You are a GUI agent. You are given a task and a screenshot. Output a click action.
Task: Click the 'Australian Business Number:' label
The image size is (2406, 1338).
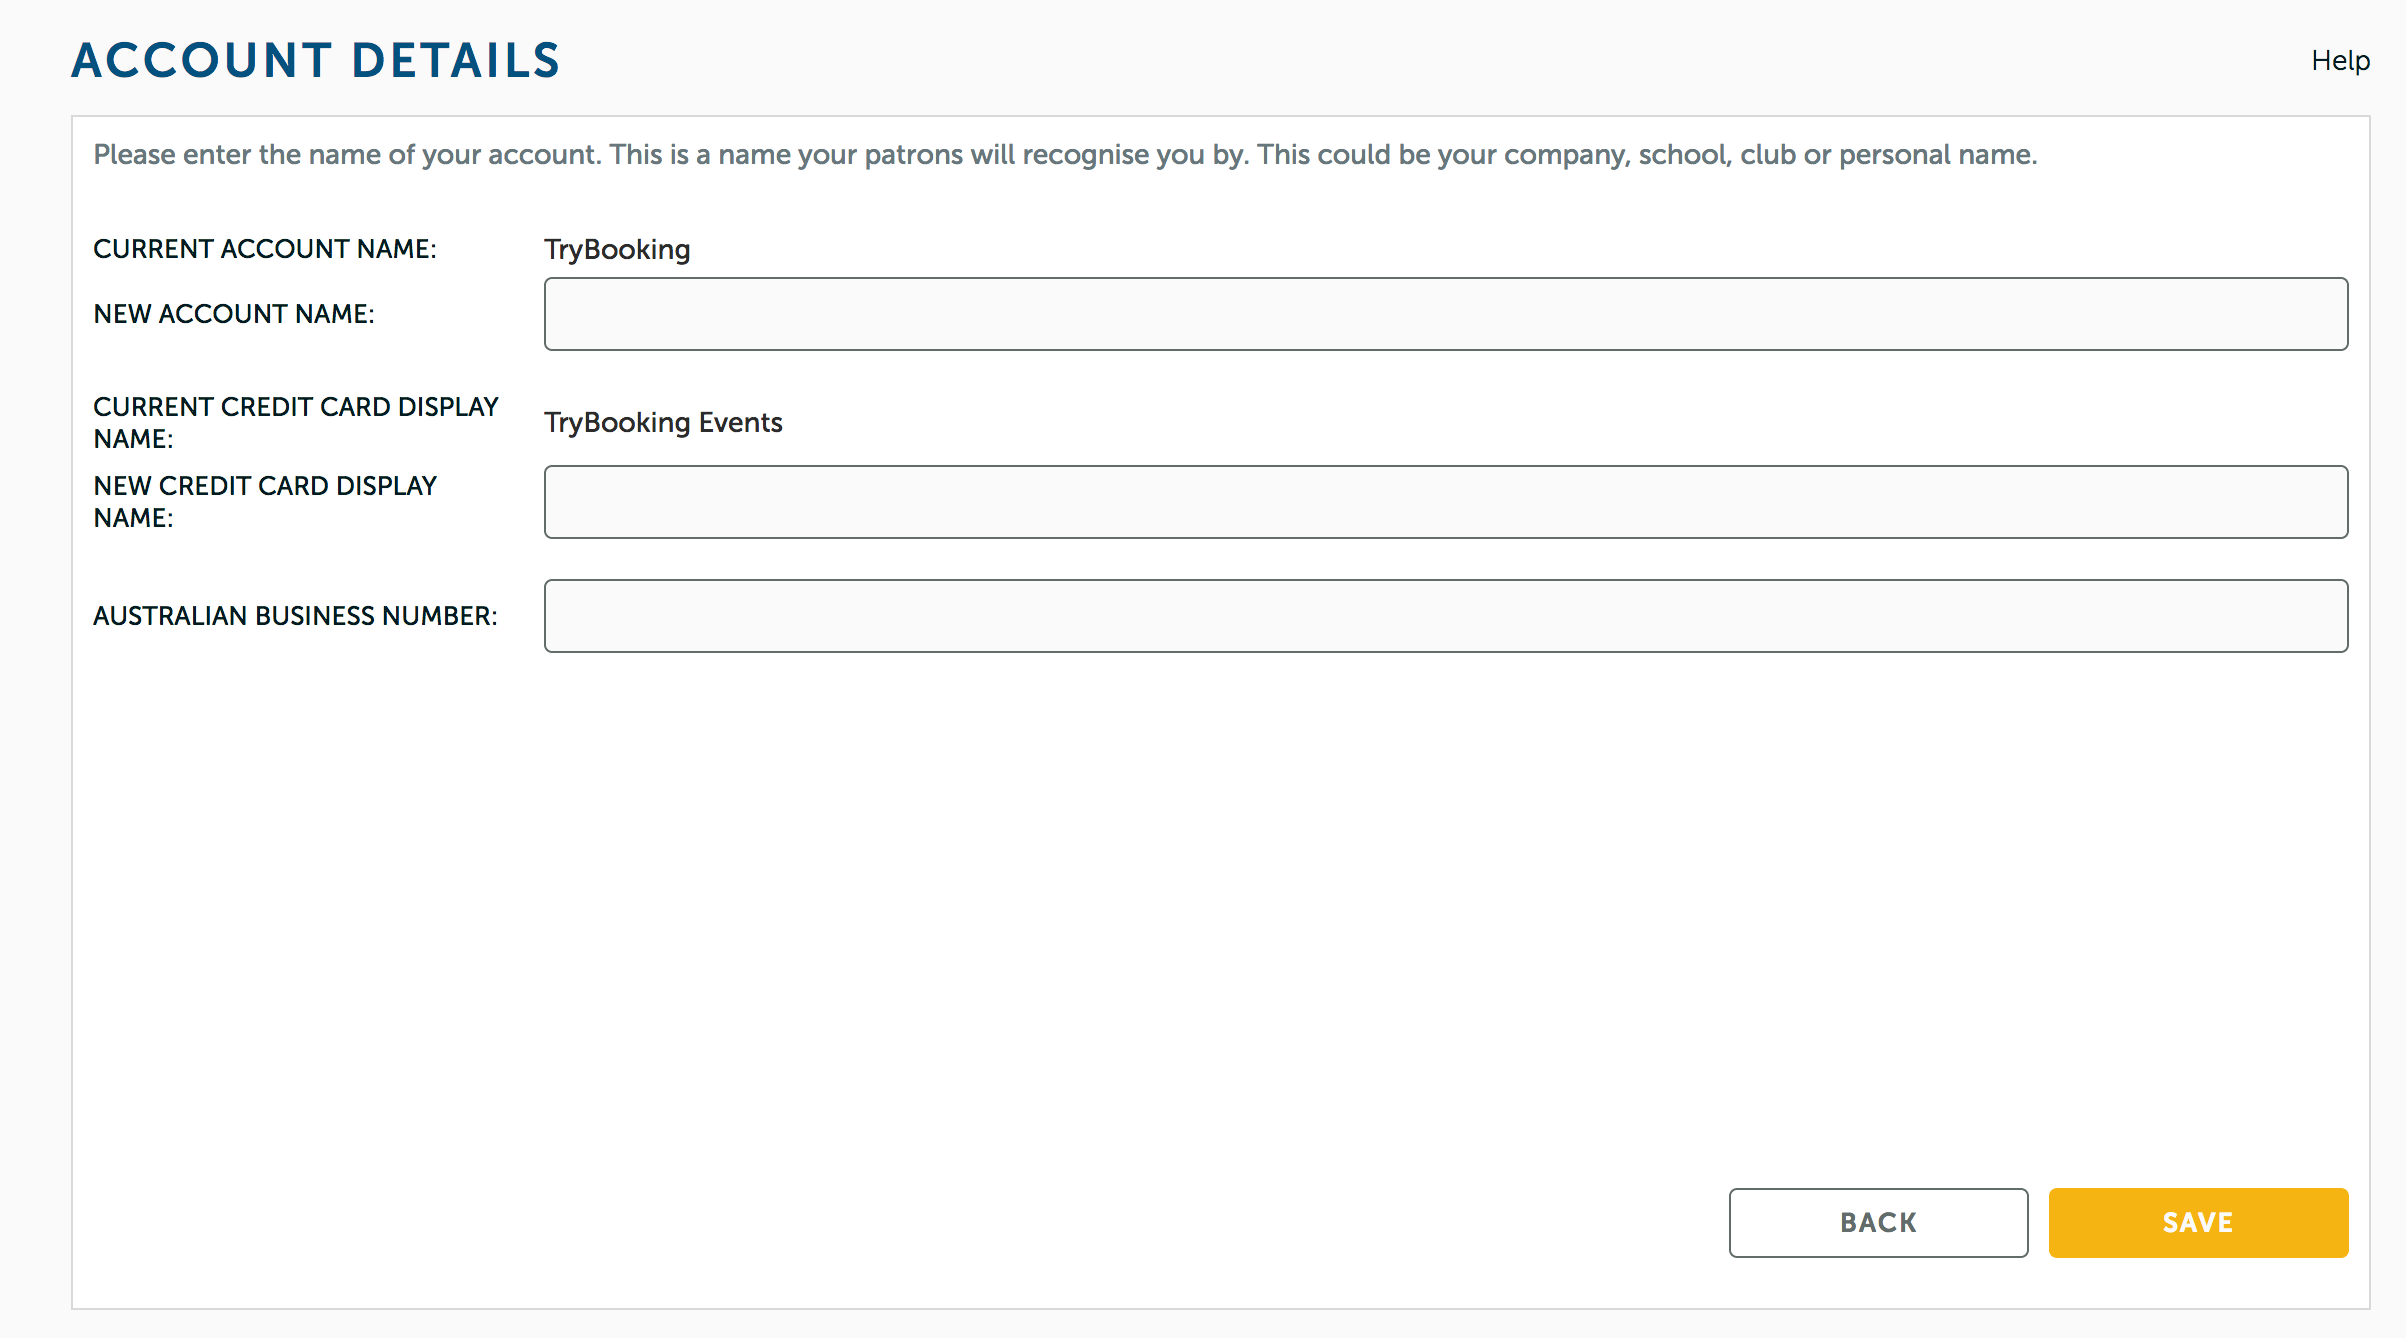(295, 616)
